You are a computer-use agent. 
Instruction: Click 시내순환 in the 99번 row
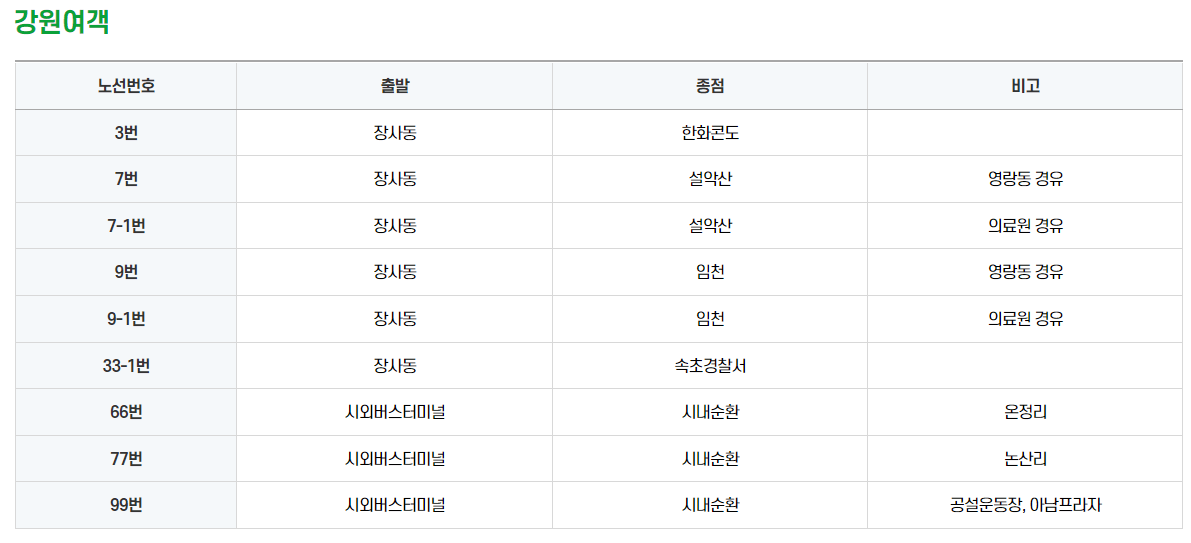(710, 504)
